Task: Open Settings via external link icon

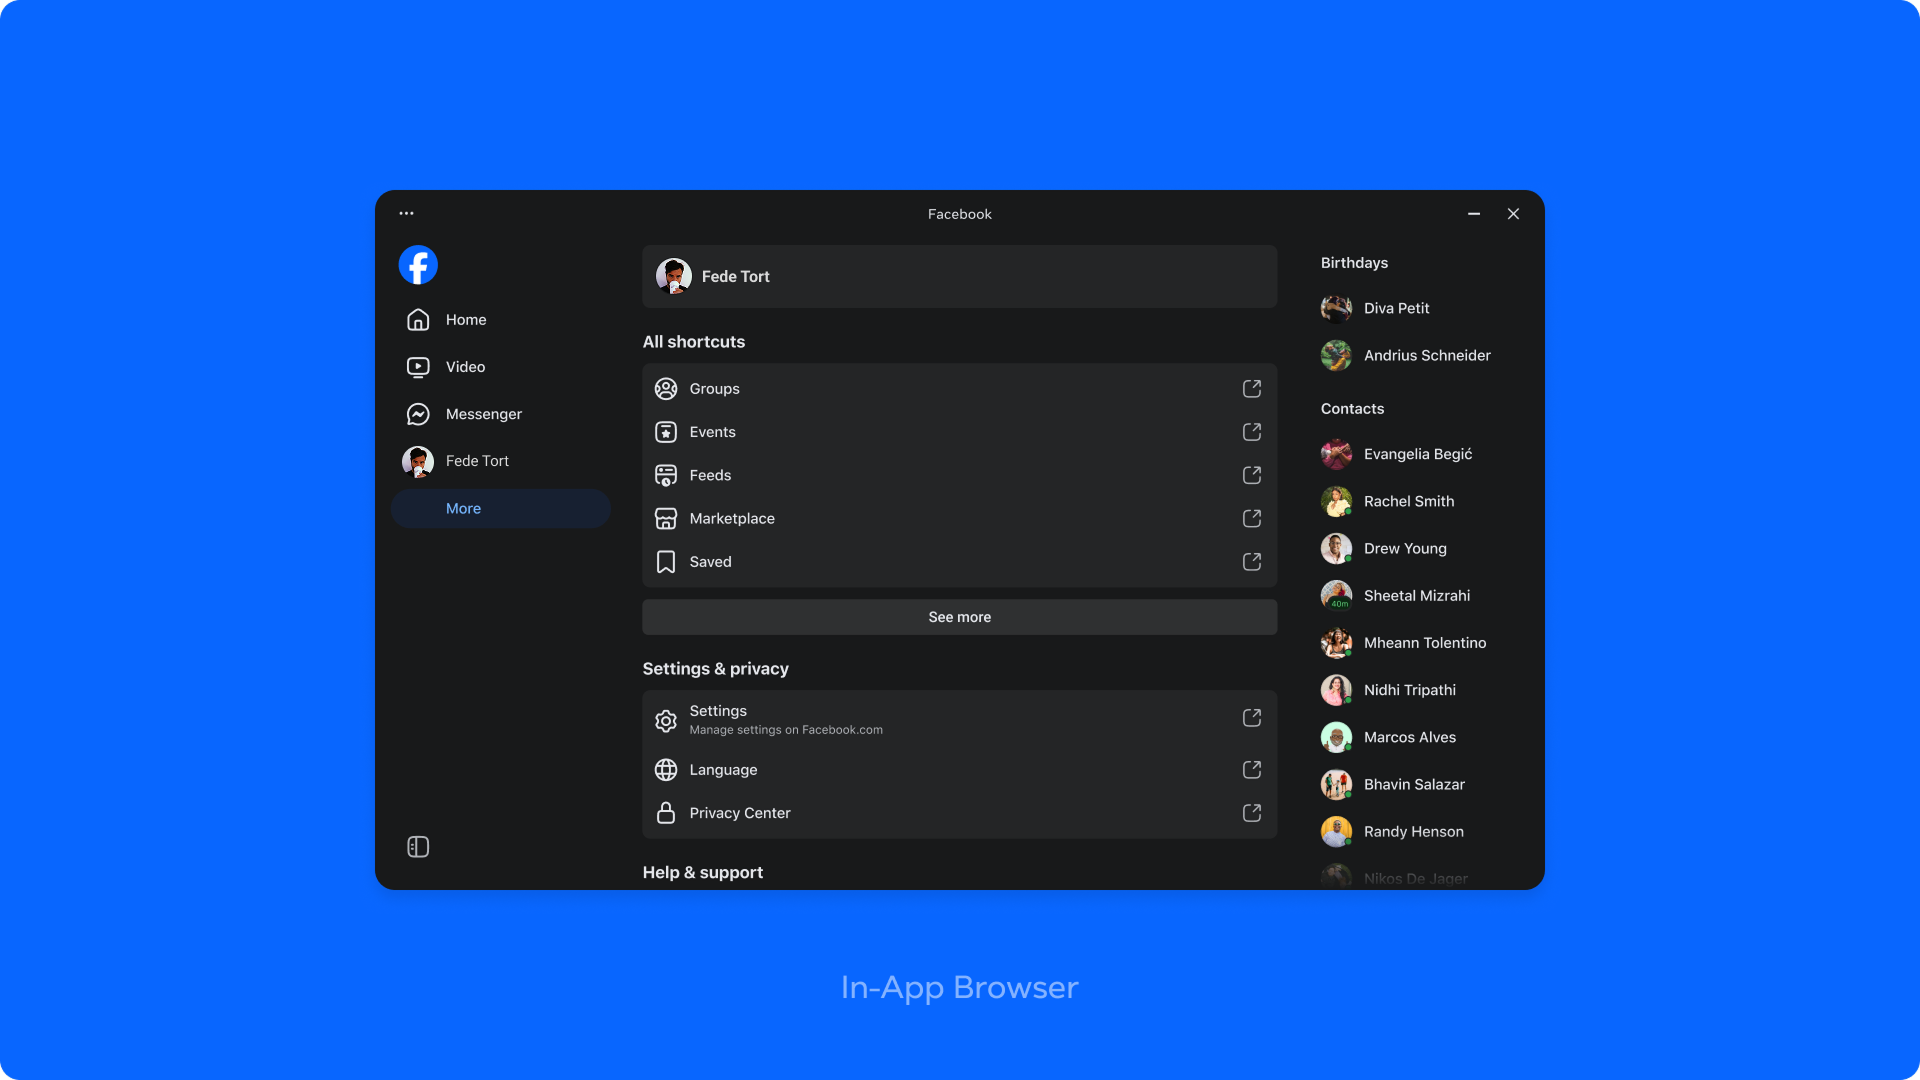Action: coord(1252,717)
